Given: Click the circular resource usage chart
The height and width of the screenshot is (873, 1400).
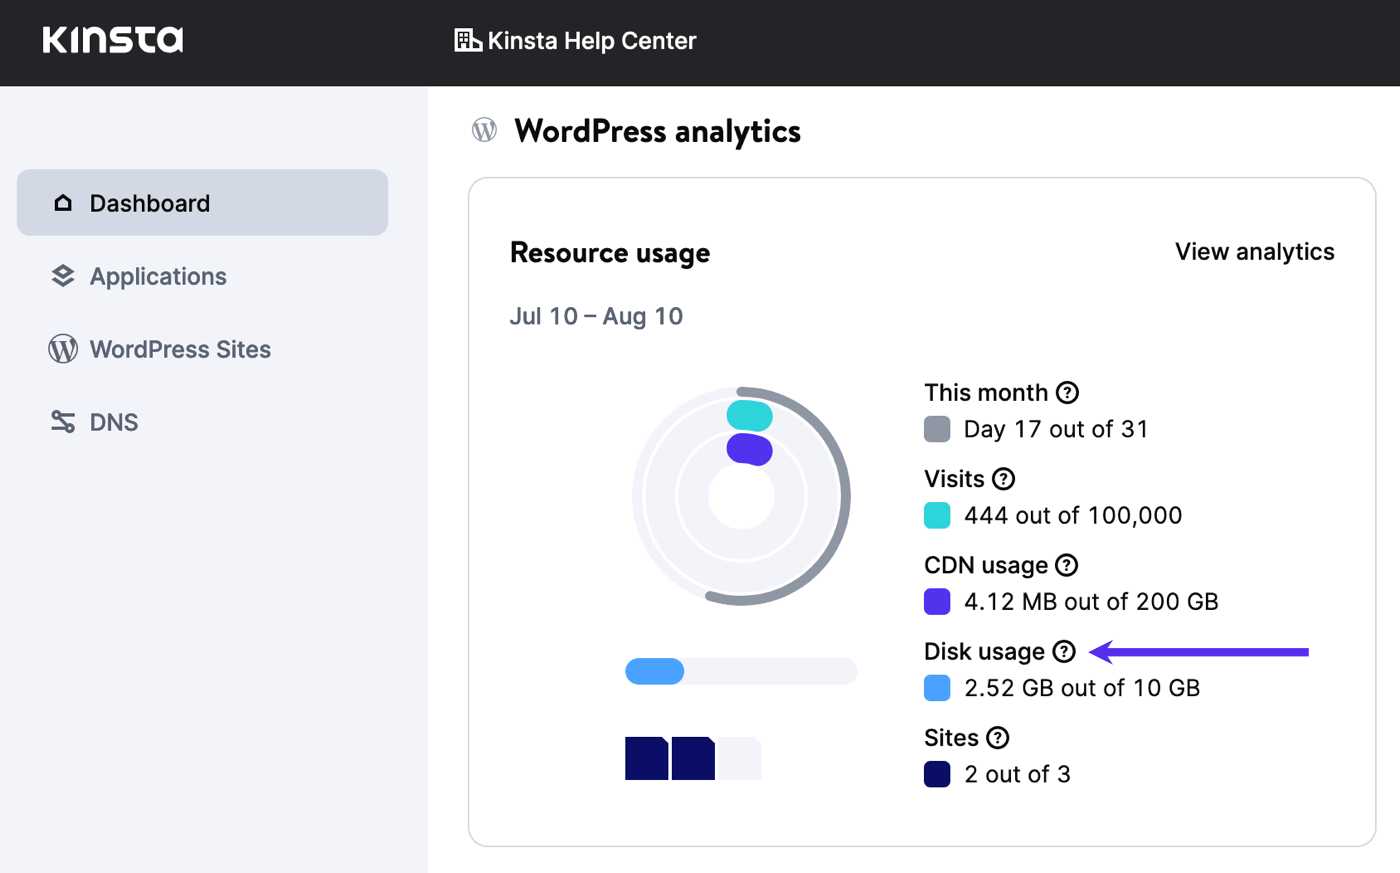Looking at the screenshot, I should point(741,496).
